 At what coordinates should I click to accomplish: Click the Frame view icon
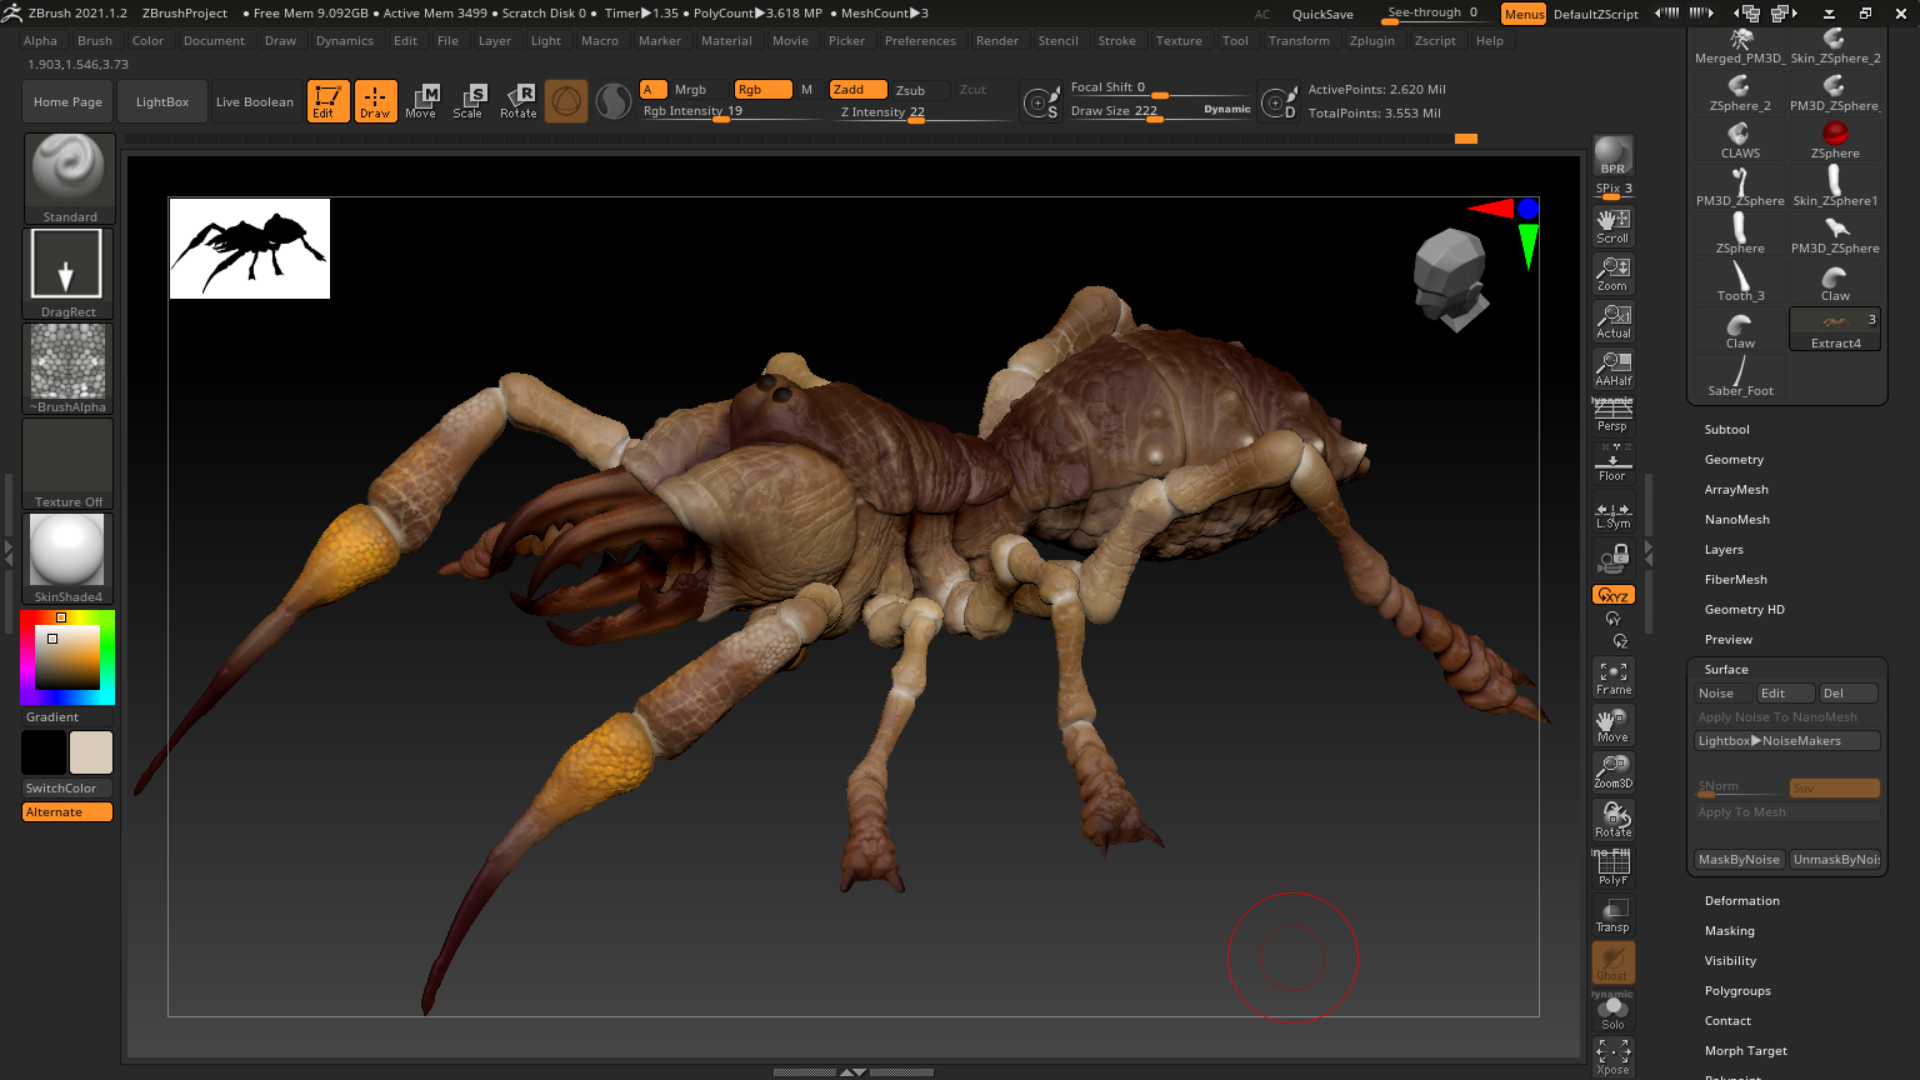(x=1612, y=677)
